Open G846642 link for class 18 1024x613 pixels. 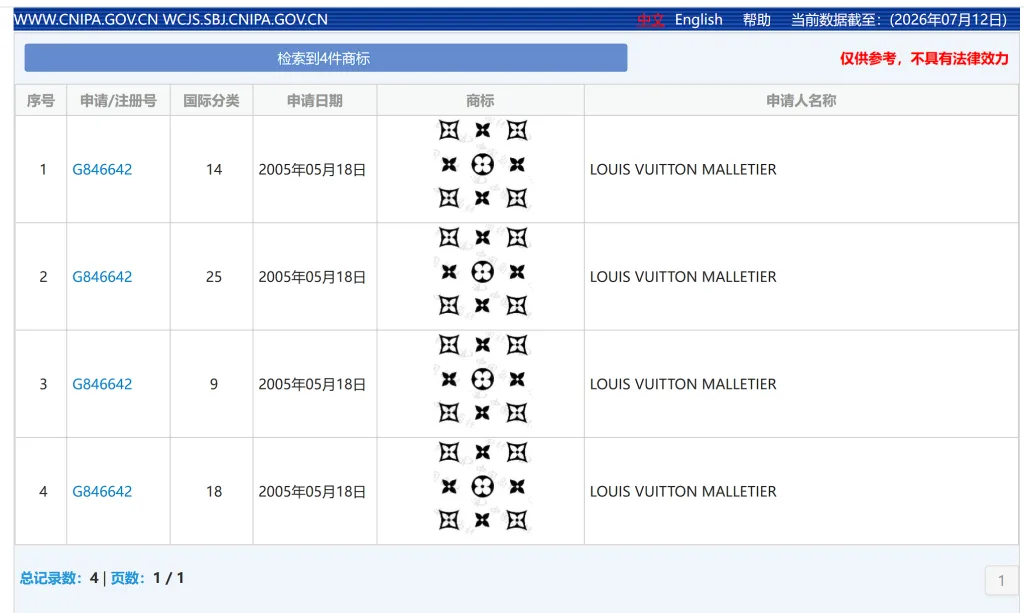(x=102, y=492)
